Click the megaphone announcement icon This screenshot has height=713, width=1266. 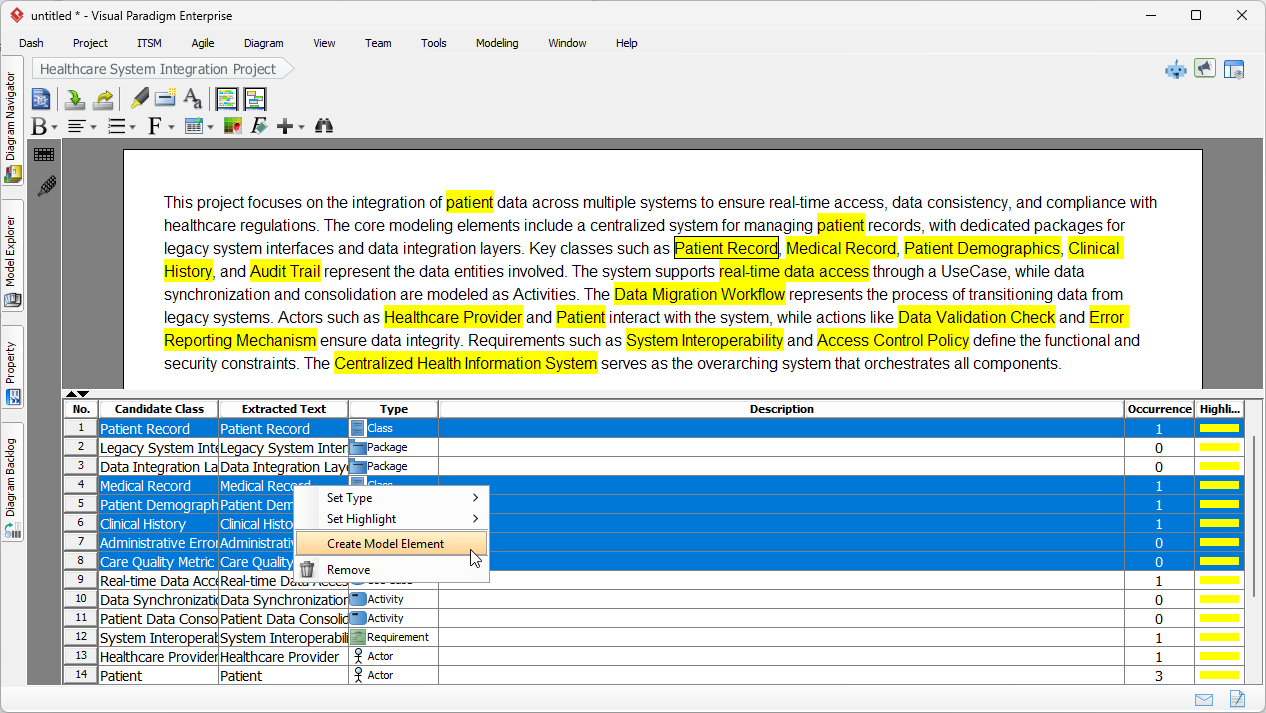[x=1204, y=68]
